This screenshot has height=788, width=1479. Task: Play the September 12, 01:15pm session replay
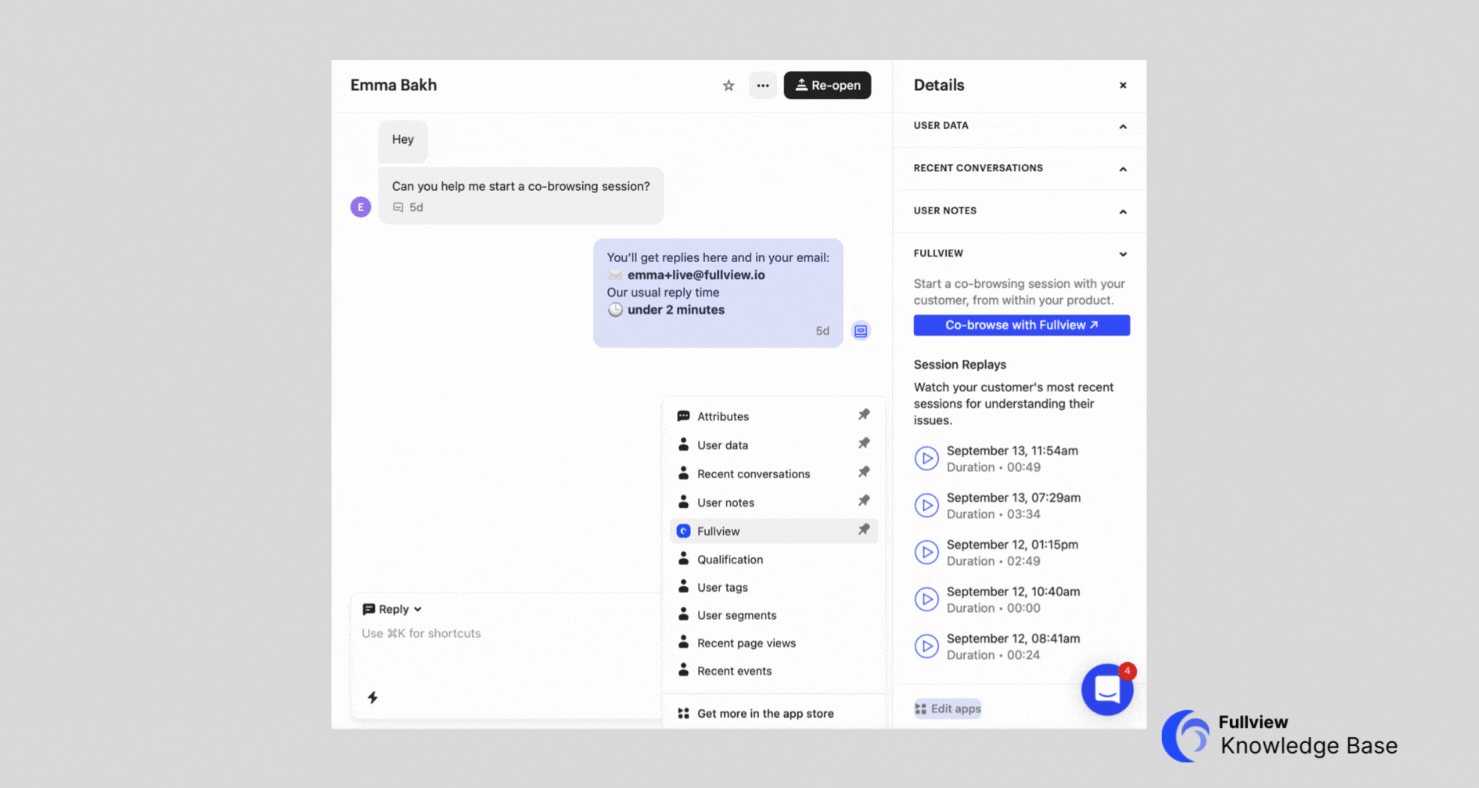pos(927,552)
